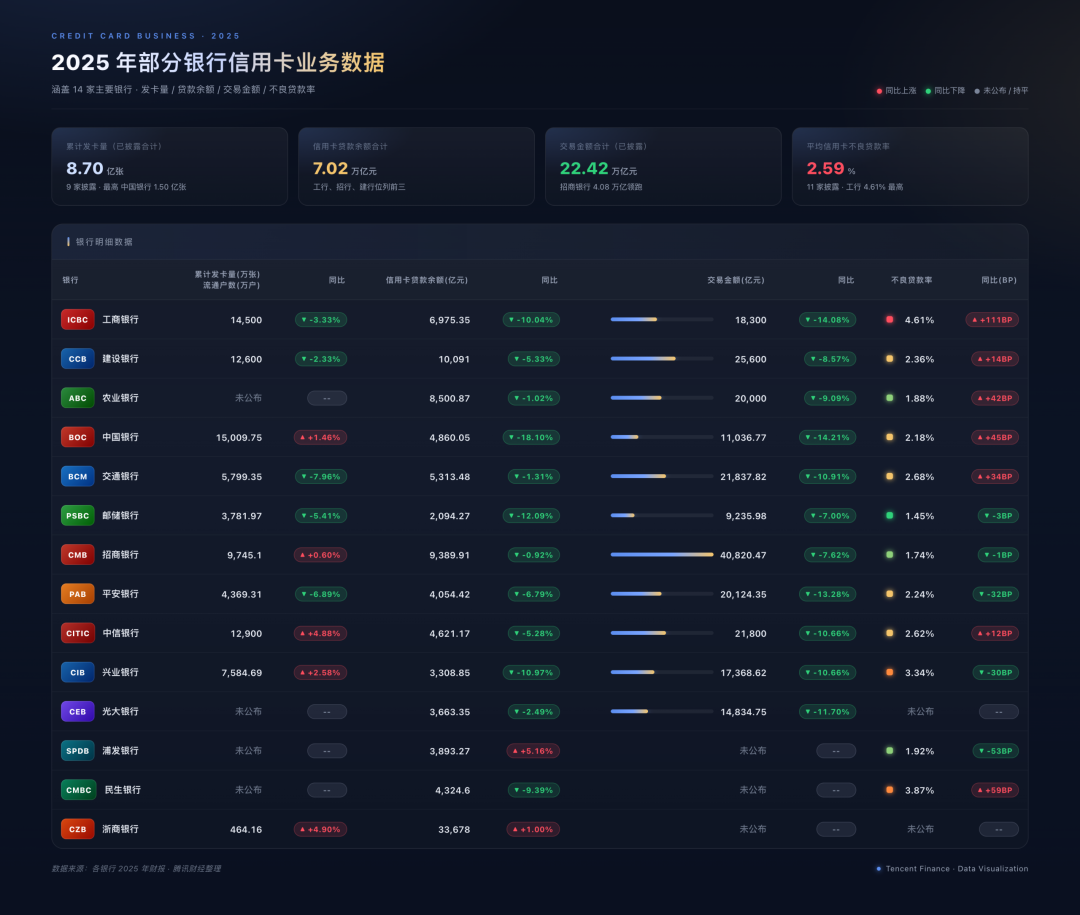Click the 平均不良贷款率 2.59% summary card
The width and height of the screenshot is (1080, 915).
point(910,166)
